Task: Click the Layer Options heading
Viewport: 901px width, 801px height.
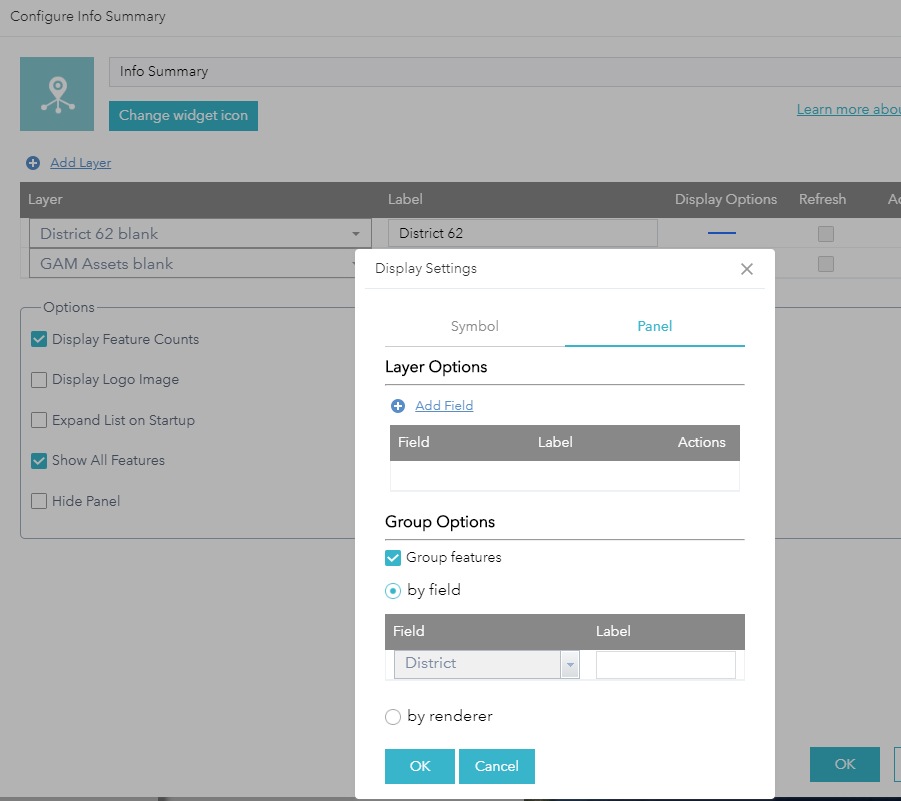Action: (436, 367)
